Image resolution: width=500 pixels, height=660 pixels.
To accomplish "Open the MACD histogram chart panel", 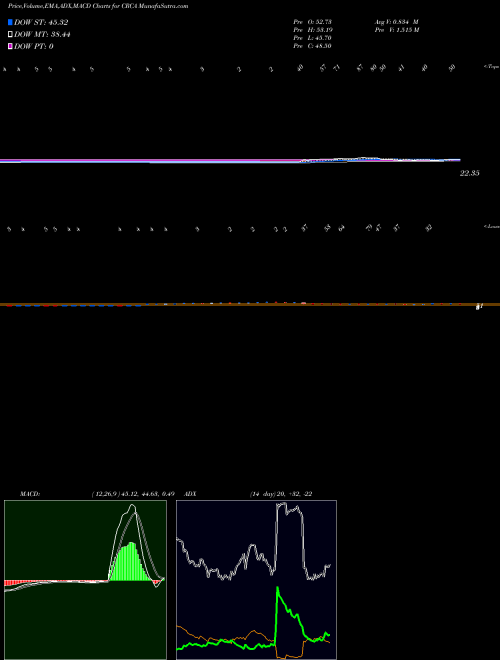I will (x=85, y=580).
